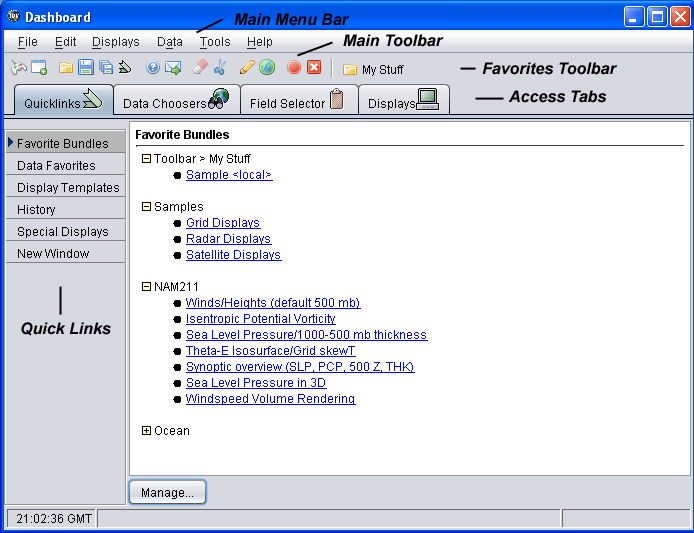Select History in Quick Links list
The image size is (694, 533).
pyautogui.click(x=37, y=210)
